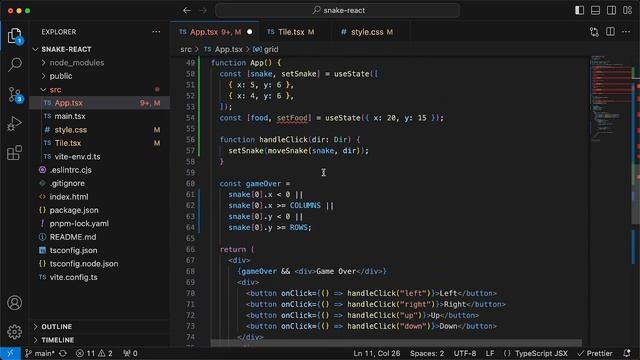This screenshot has height=360, width=640.
Task: Click the horizontal scrollbar under the editor
Action: click(396, 343)
